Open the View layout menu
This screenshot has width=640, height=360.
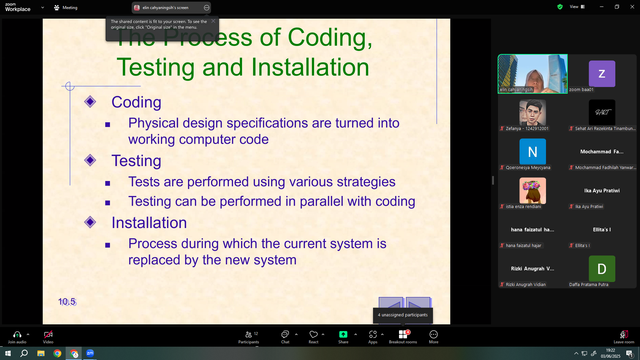coord(577,7)
